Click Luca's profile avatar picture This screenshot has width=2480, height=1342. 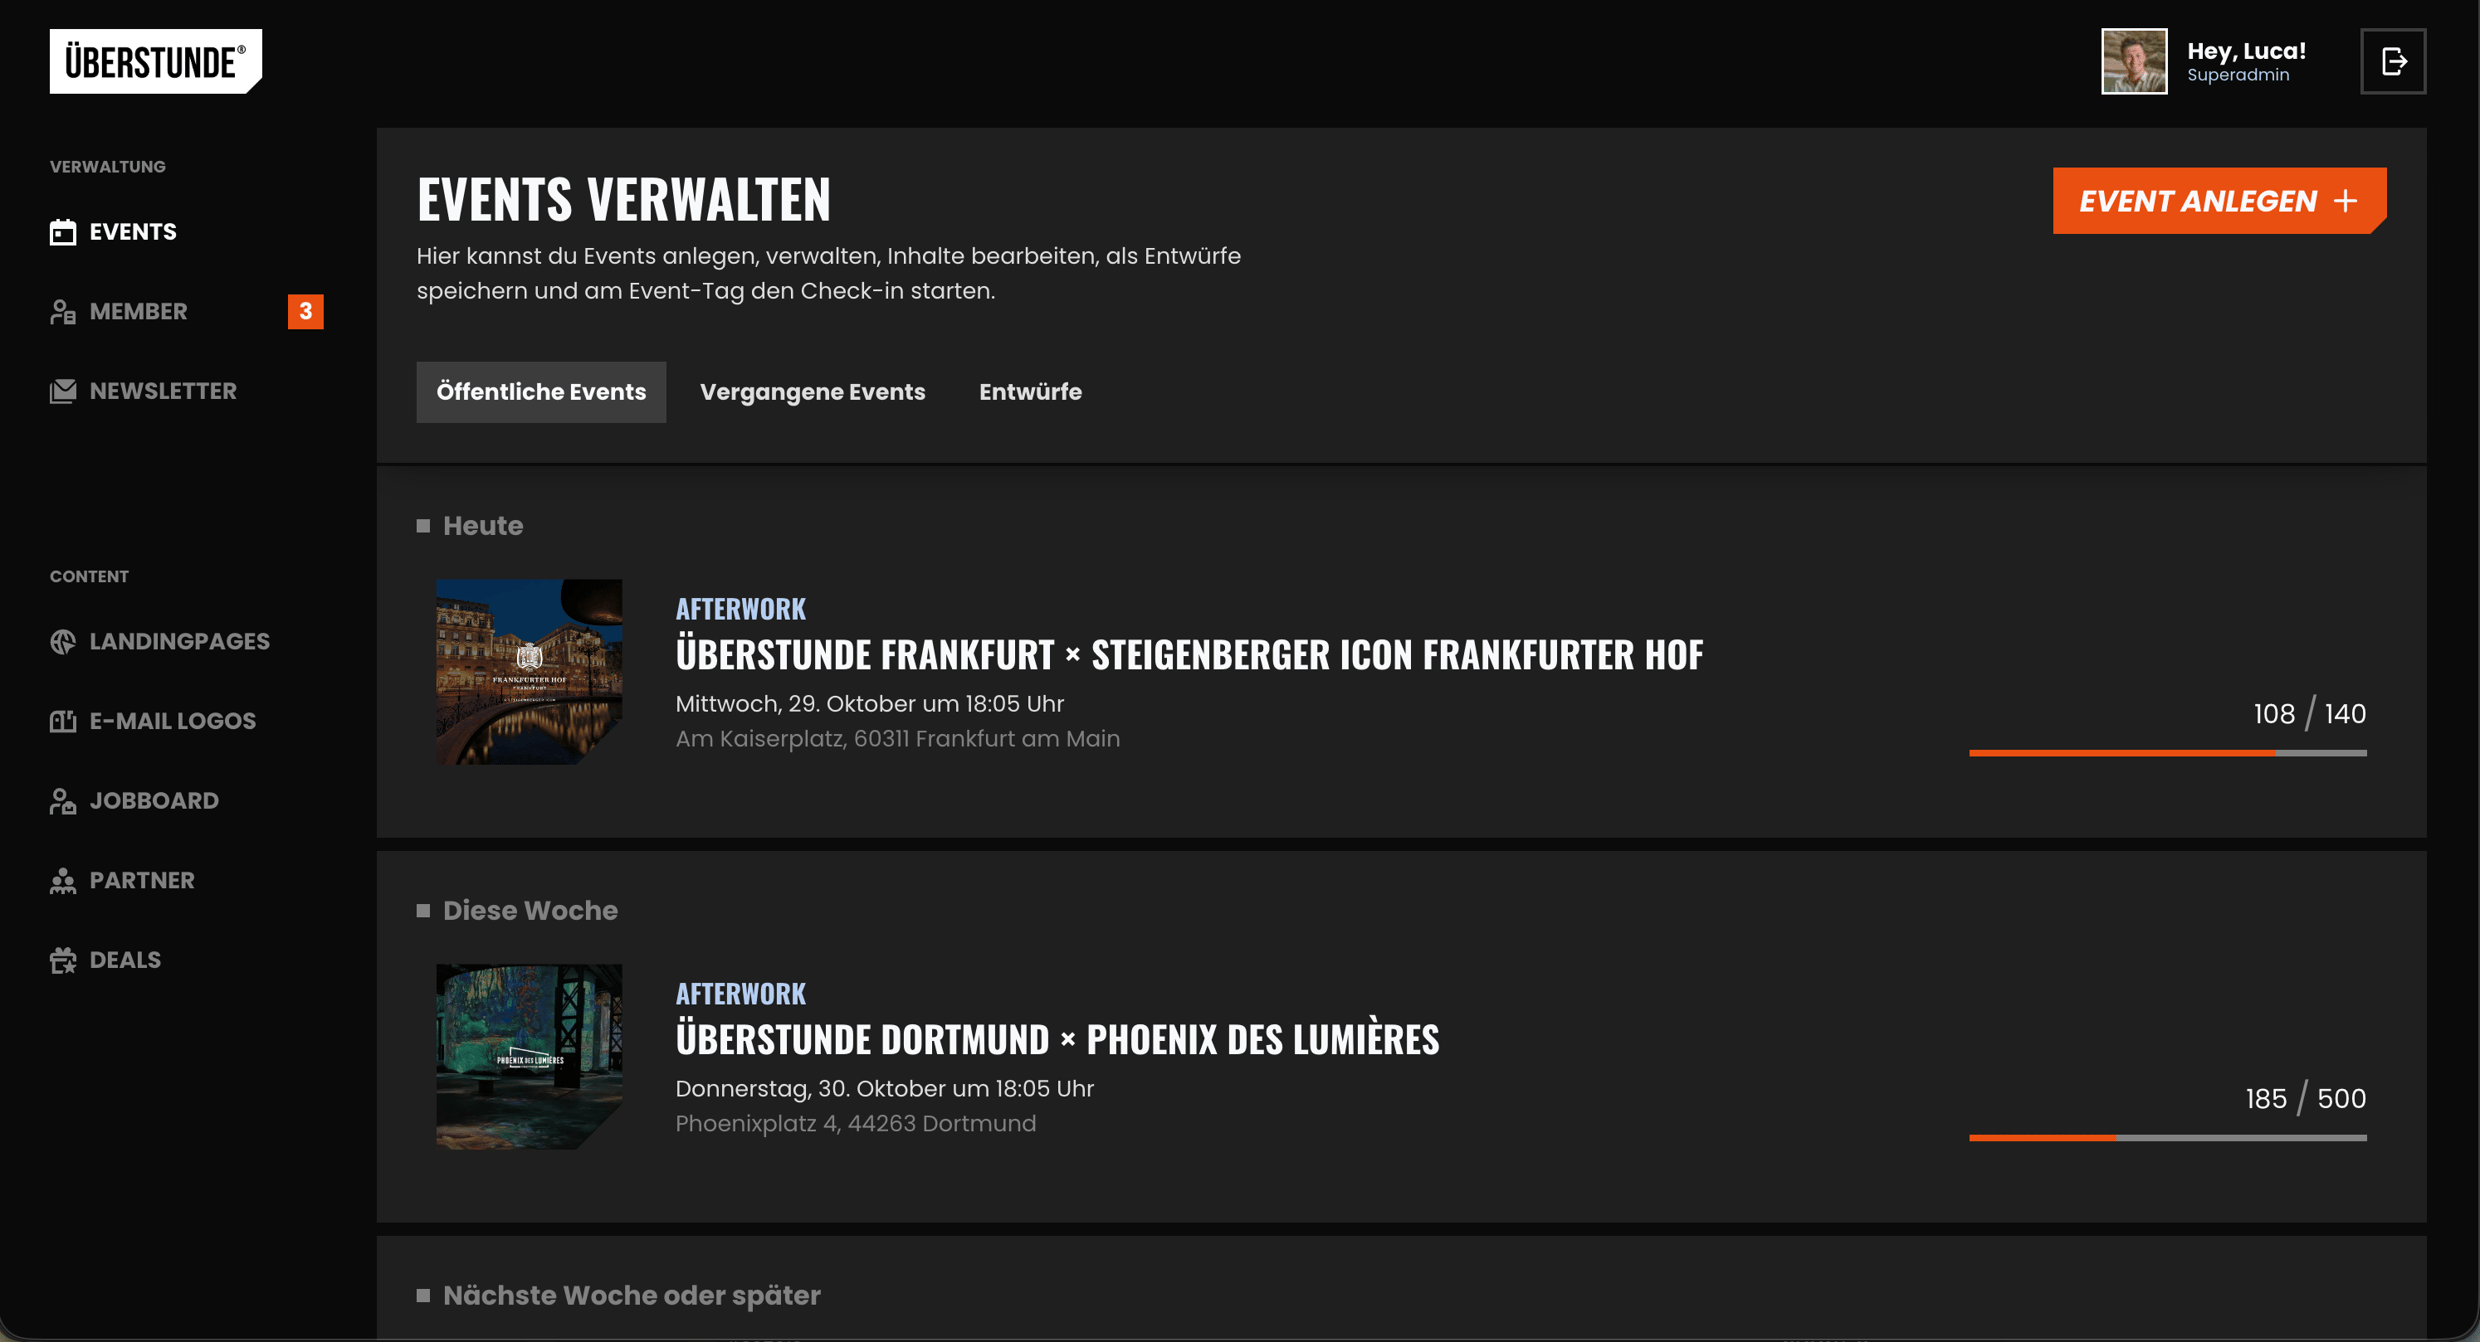[2133, 61]
